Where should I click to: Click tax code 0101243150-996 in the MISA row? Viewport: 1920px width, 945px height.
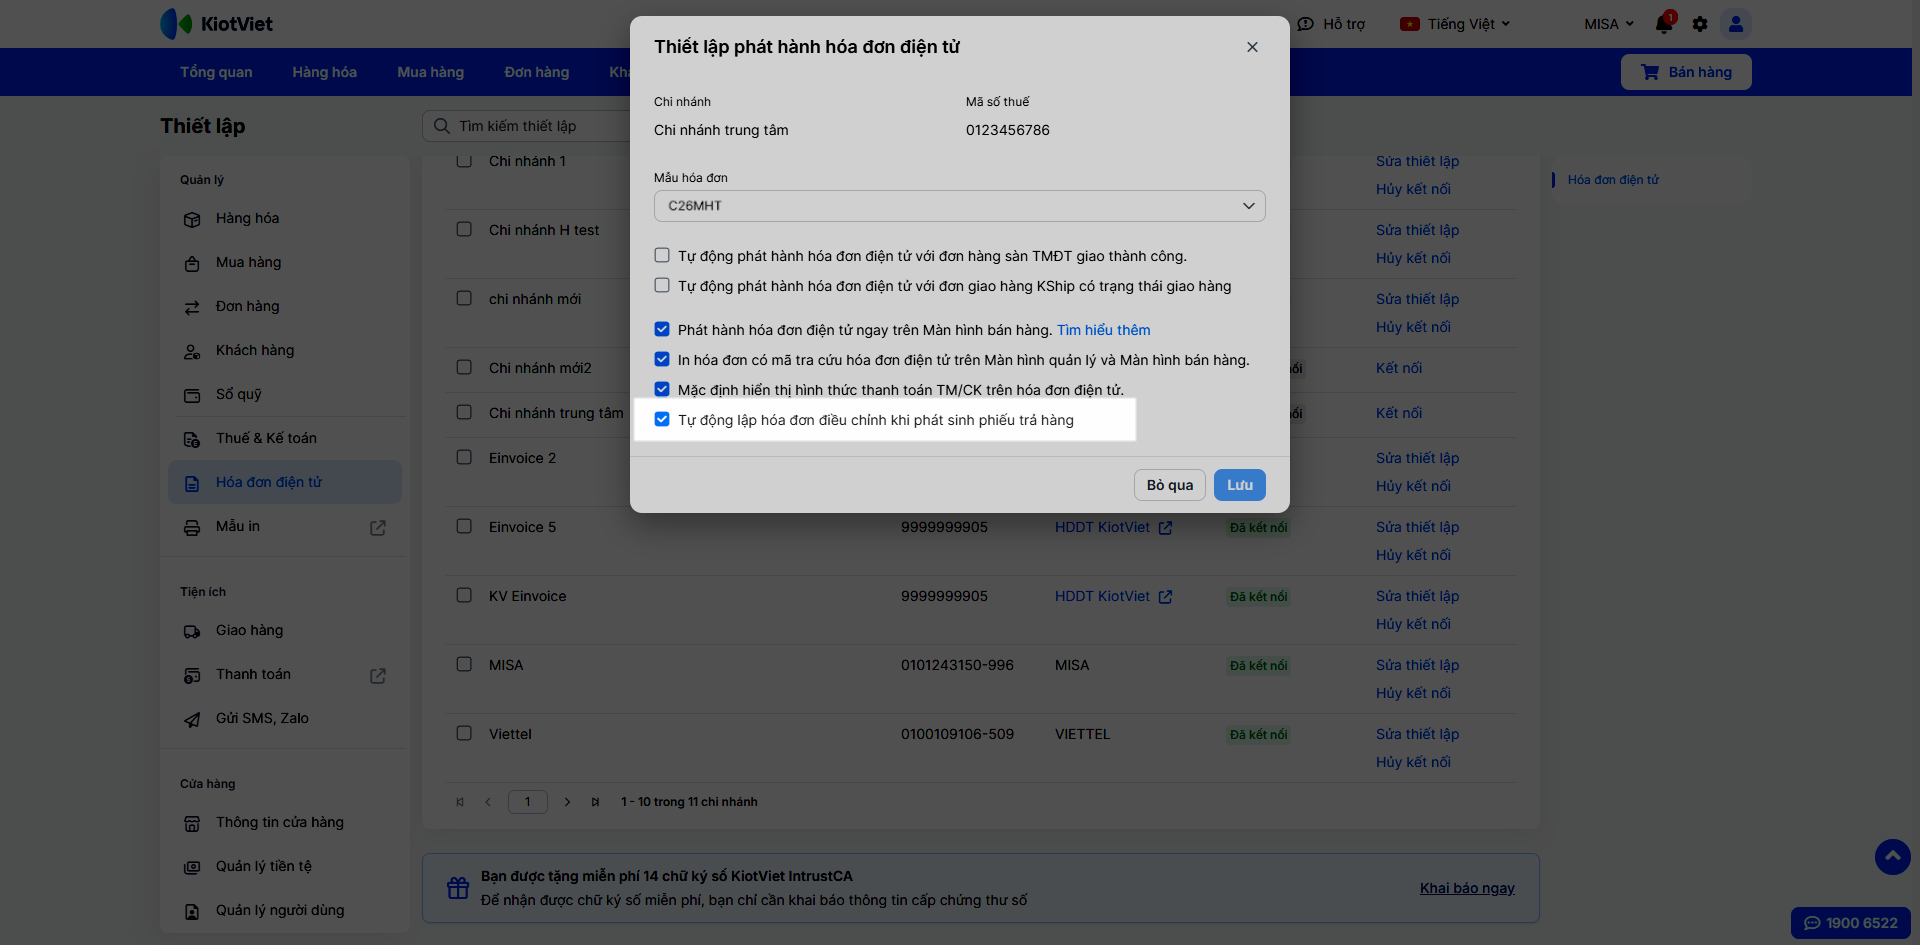click(957, 665)
